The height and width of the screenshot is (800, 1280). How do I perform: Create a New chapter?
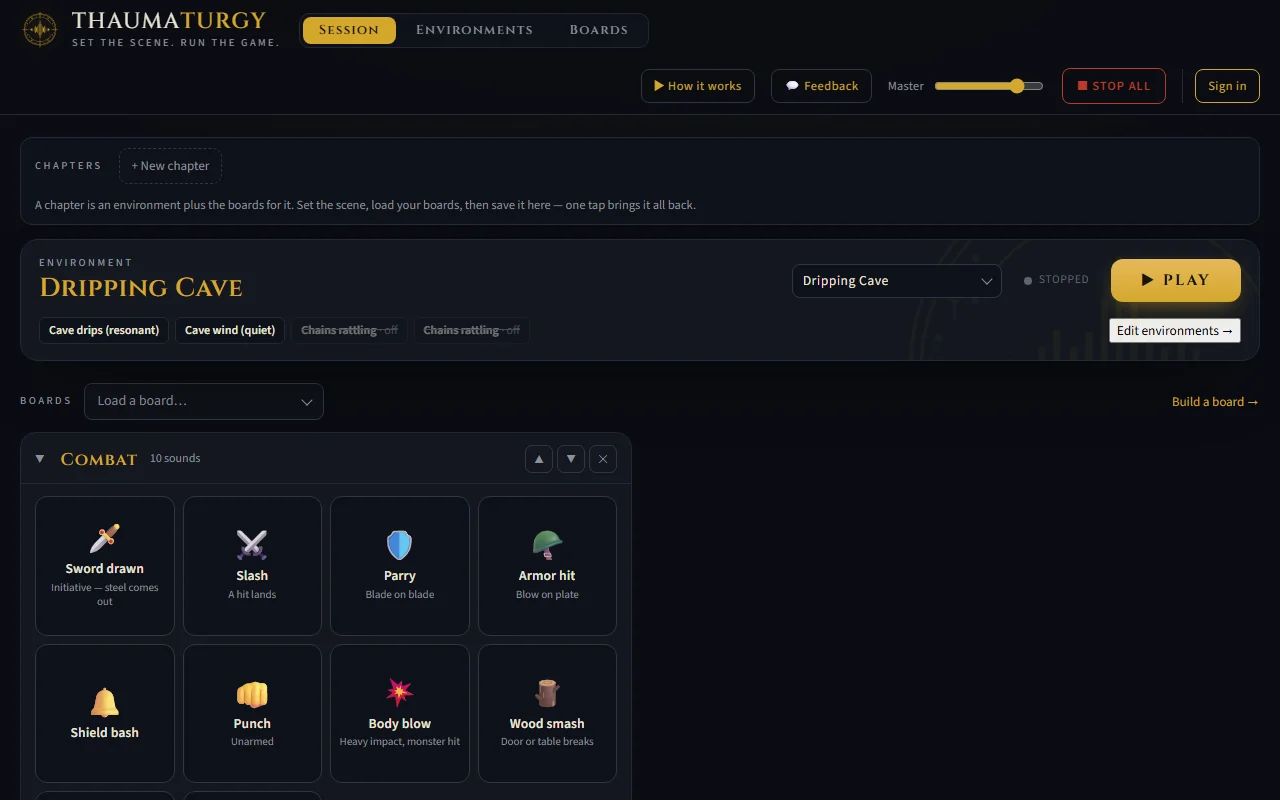tap(170, 166)
